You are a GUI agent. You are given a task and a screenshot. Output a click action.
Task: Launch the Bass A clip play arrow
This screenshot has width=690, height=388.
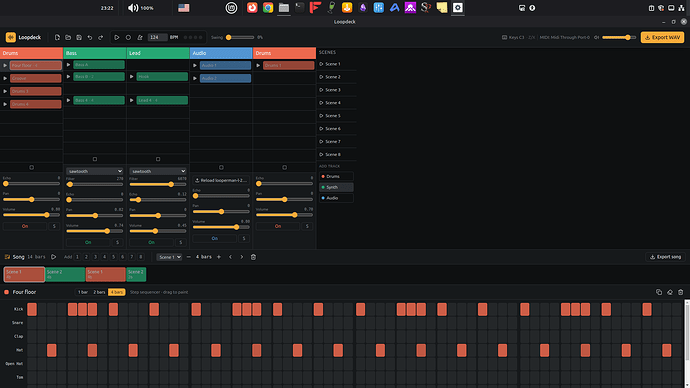coord(69,65)
